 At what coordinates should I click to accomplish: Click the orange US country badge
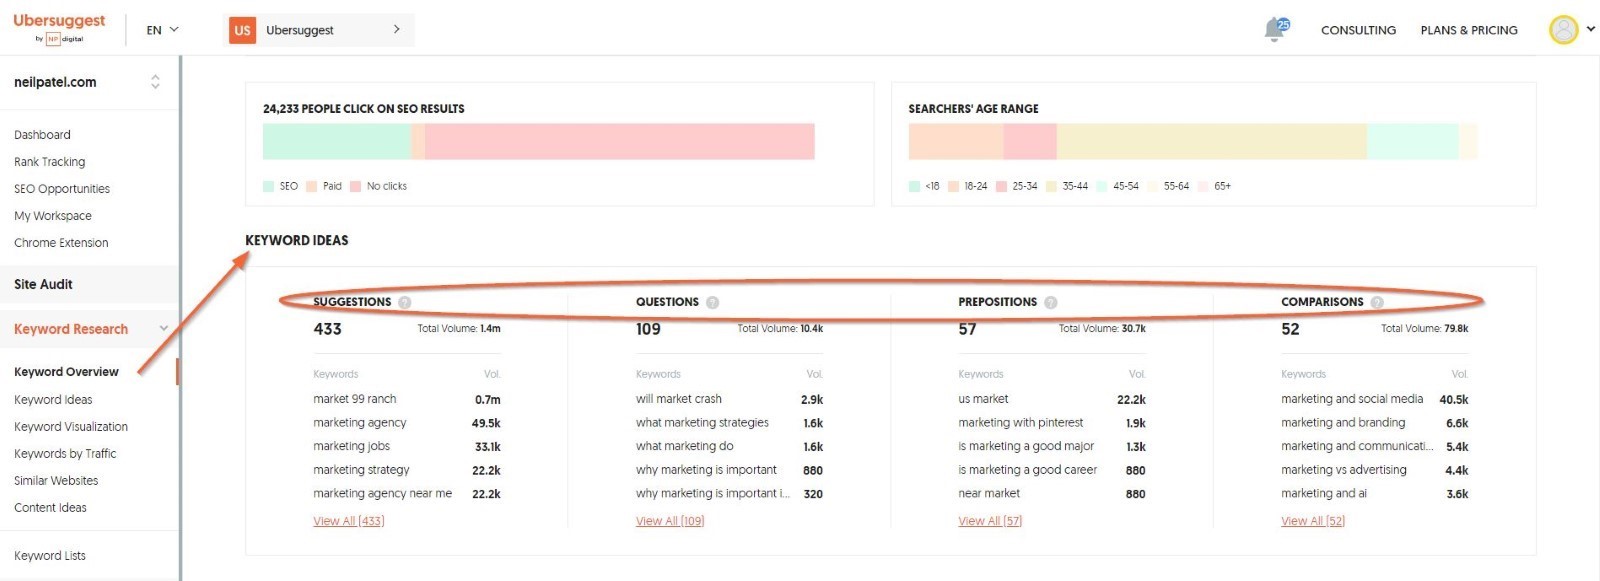(x=242, y=30)
